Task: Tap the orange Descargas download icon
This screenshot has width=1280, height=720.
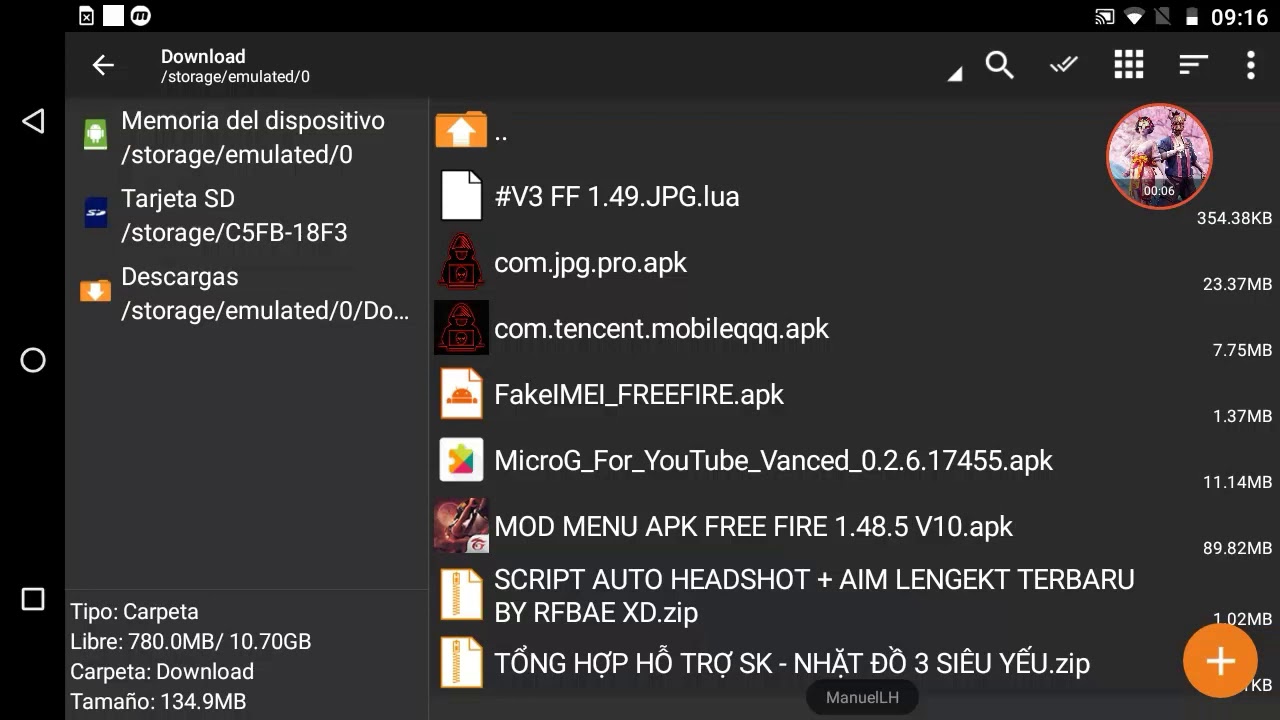Action: click(x=95, y=290)
